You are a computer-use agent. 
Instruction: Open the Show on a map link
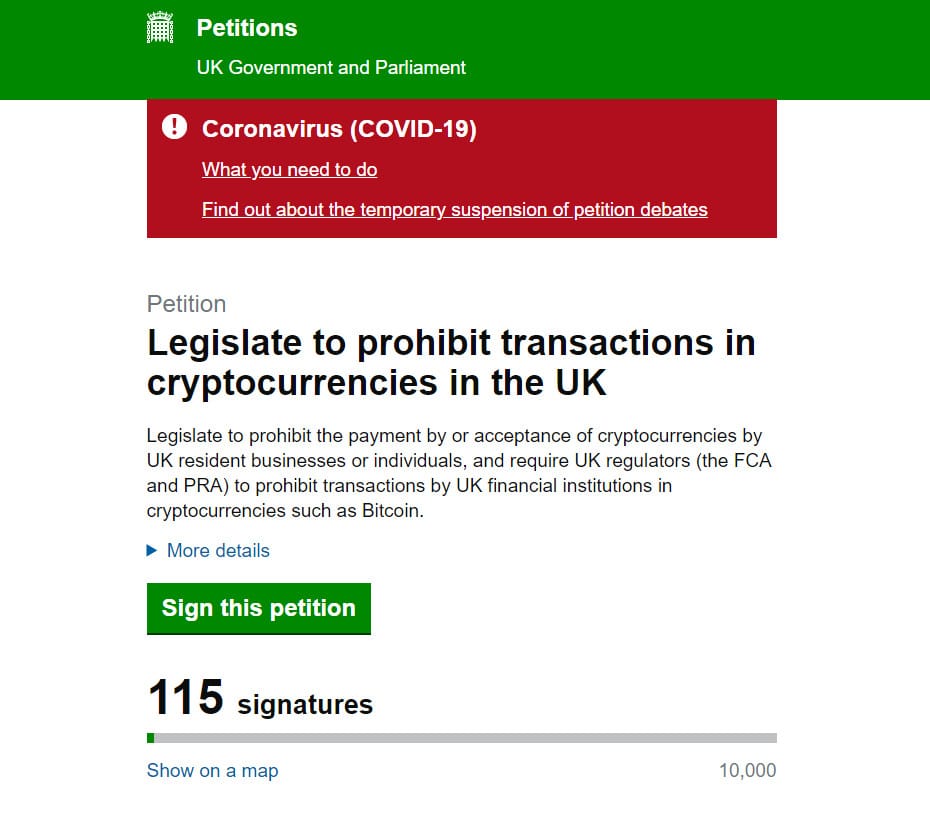click(x=212, y=771)
